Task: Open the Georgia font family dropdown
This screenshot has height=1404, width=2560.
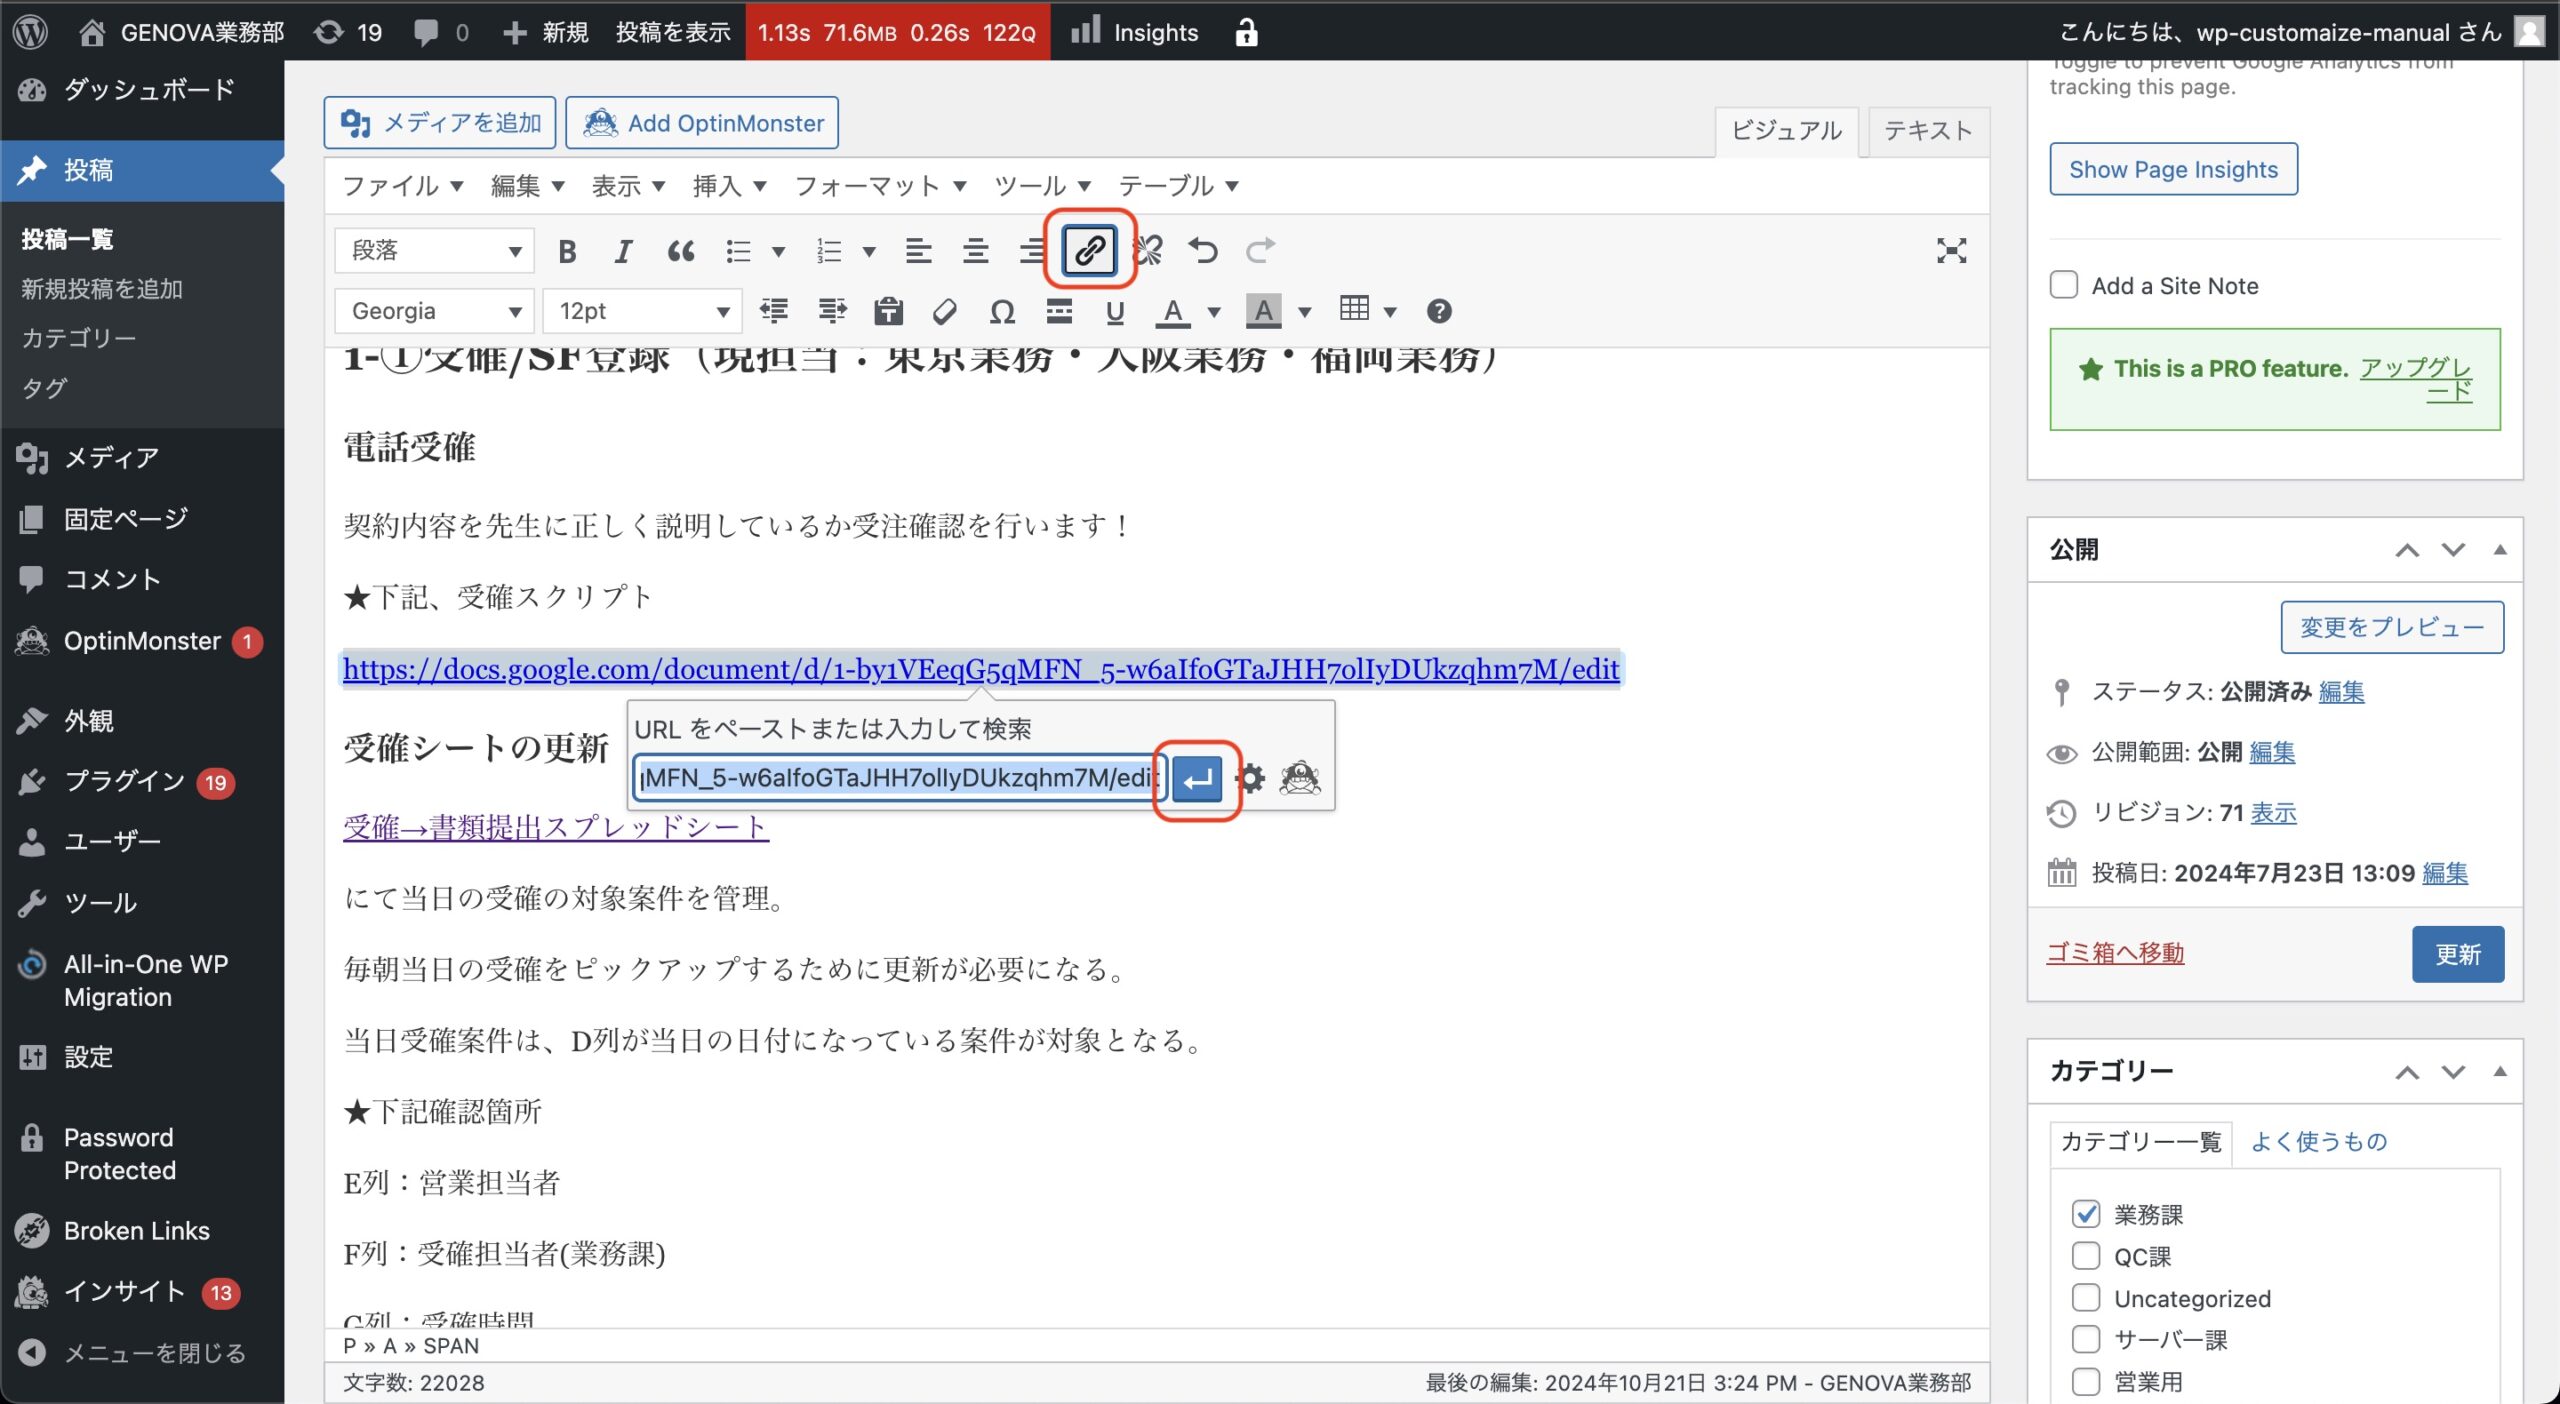Action: coord(435,311)
